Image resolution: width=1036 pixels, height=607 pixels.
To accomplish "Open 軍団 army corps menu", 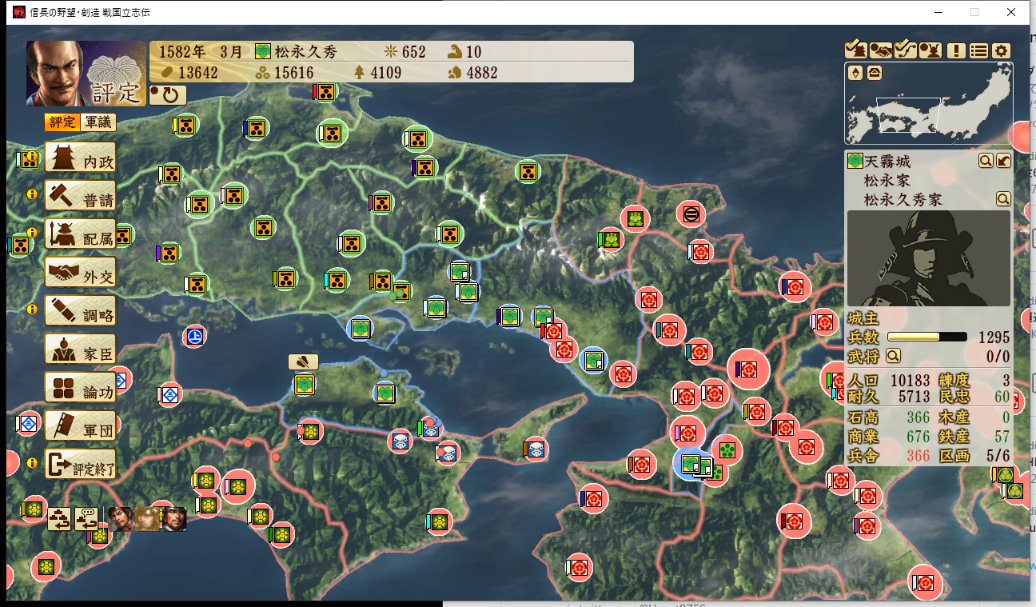I will pyautogui.click(x=81, y=427).
